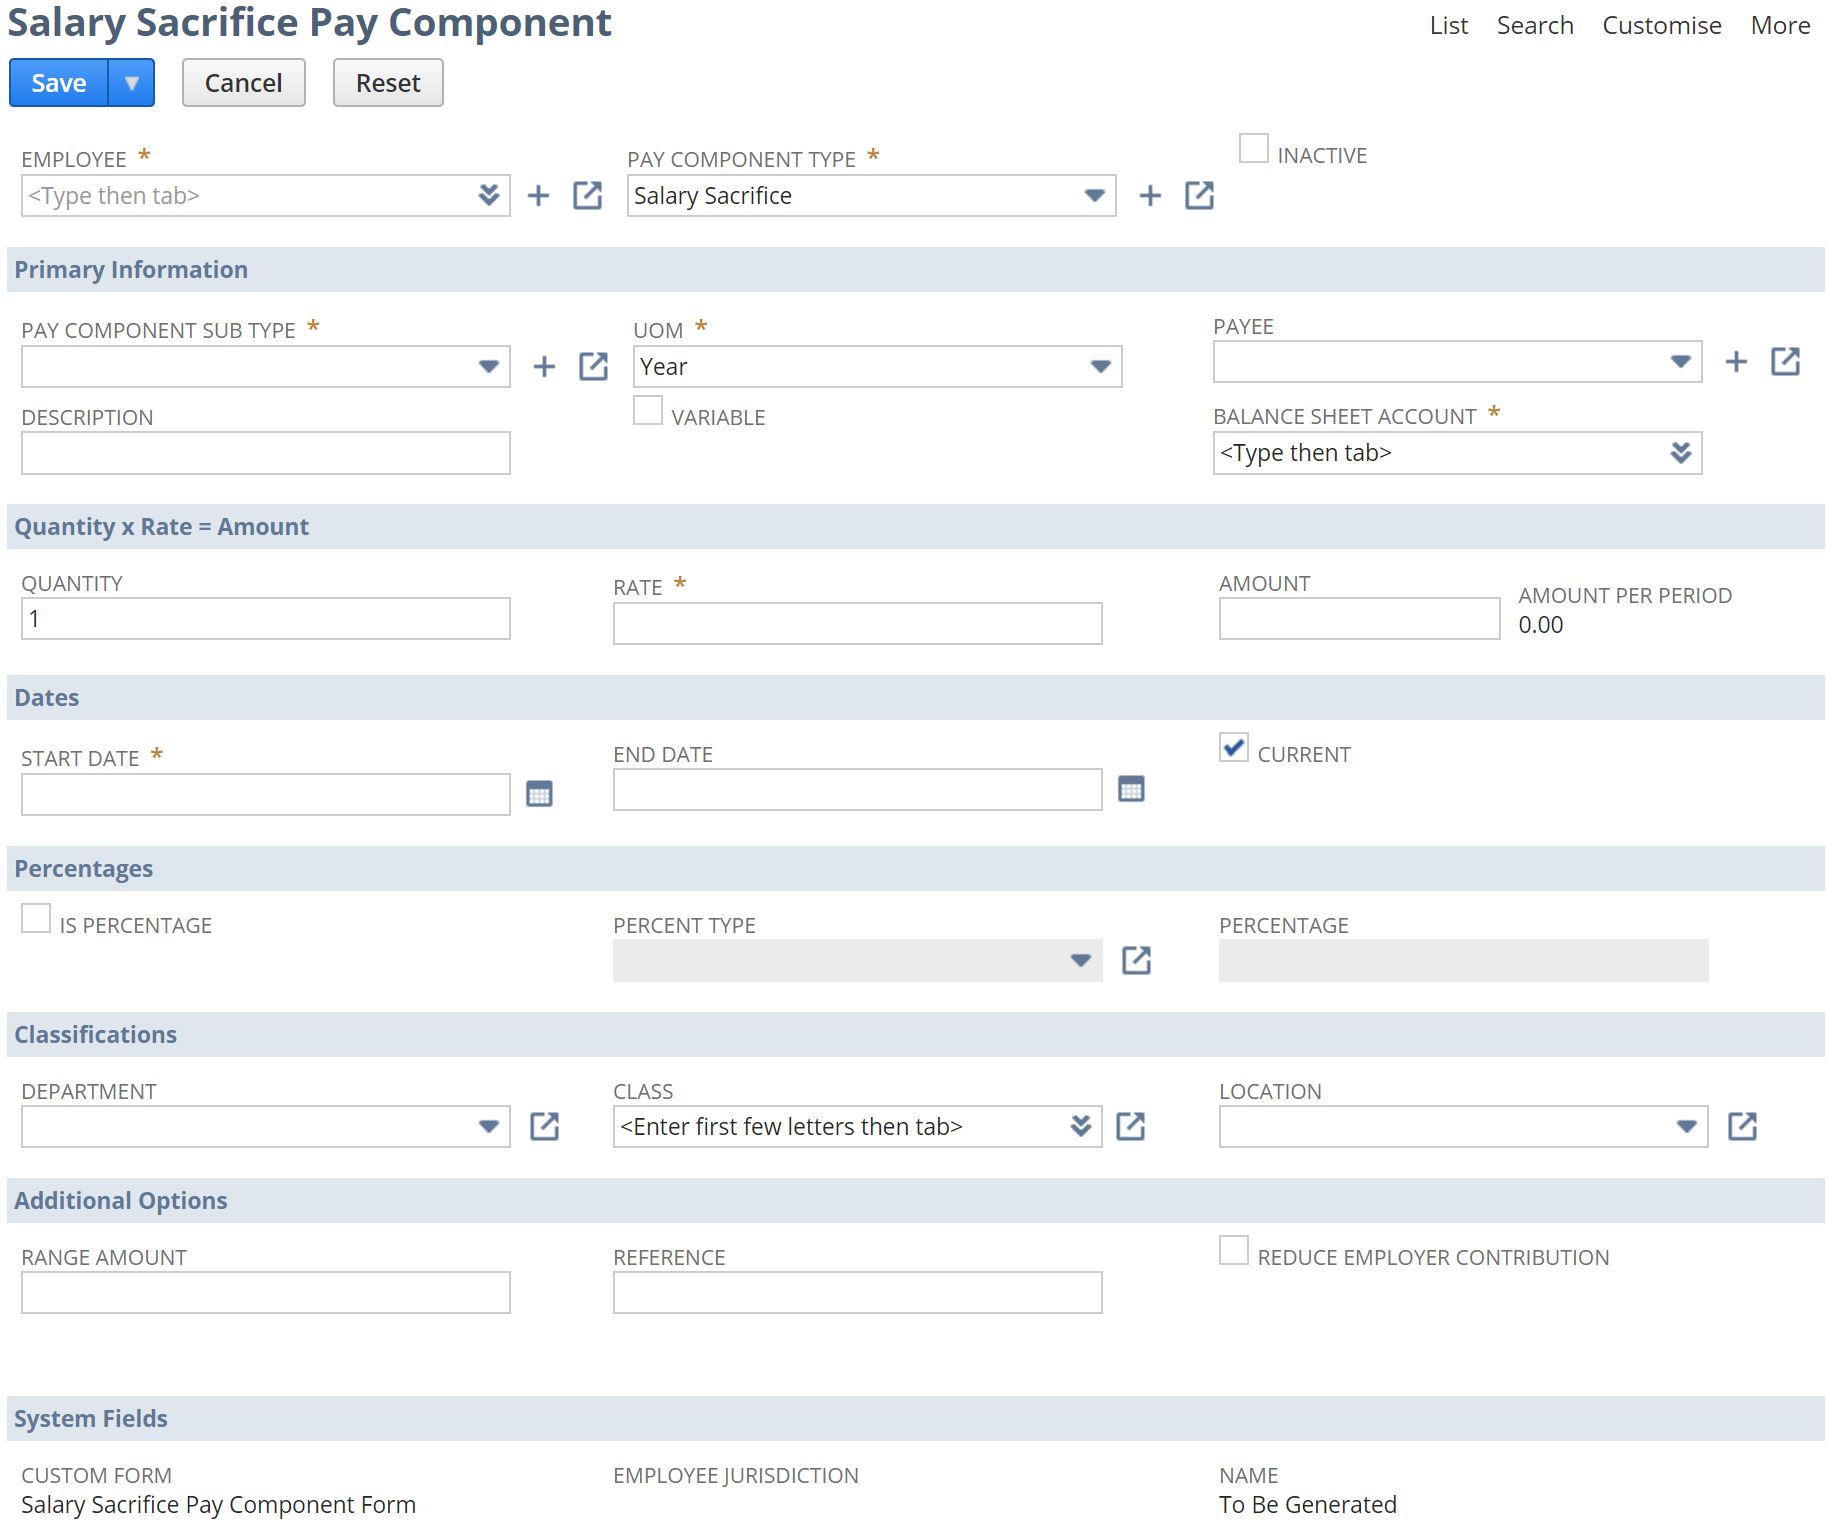The width and height of the screenshot is (1827, 1525).
Task: Click inside the Quantity input field
Action: pos(264,618)
